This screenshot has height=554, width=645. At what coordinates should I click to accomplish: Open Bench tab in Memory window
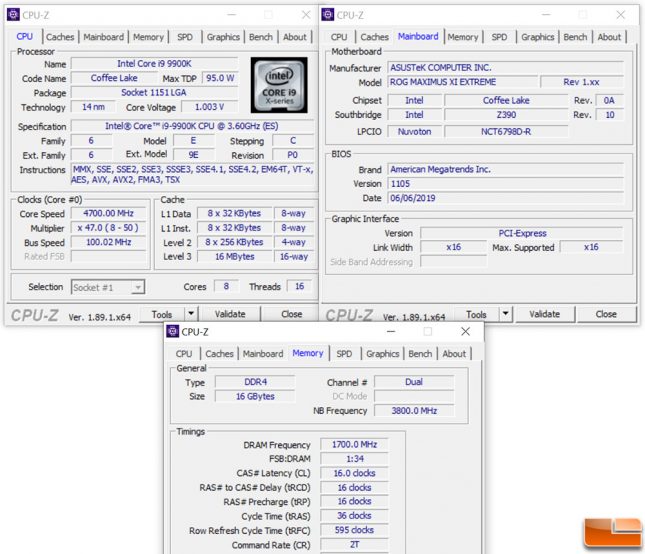coord(420,354)
